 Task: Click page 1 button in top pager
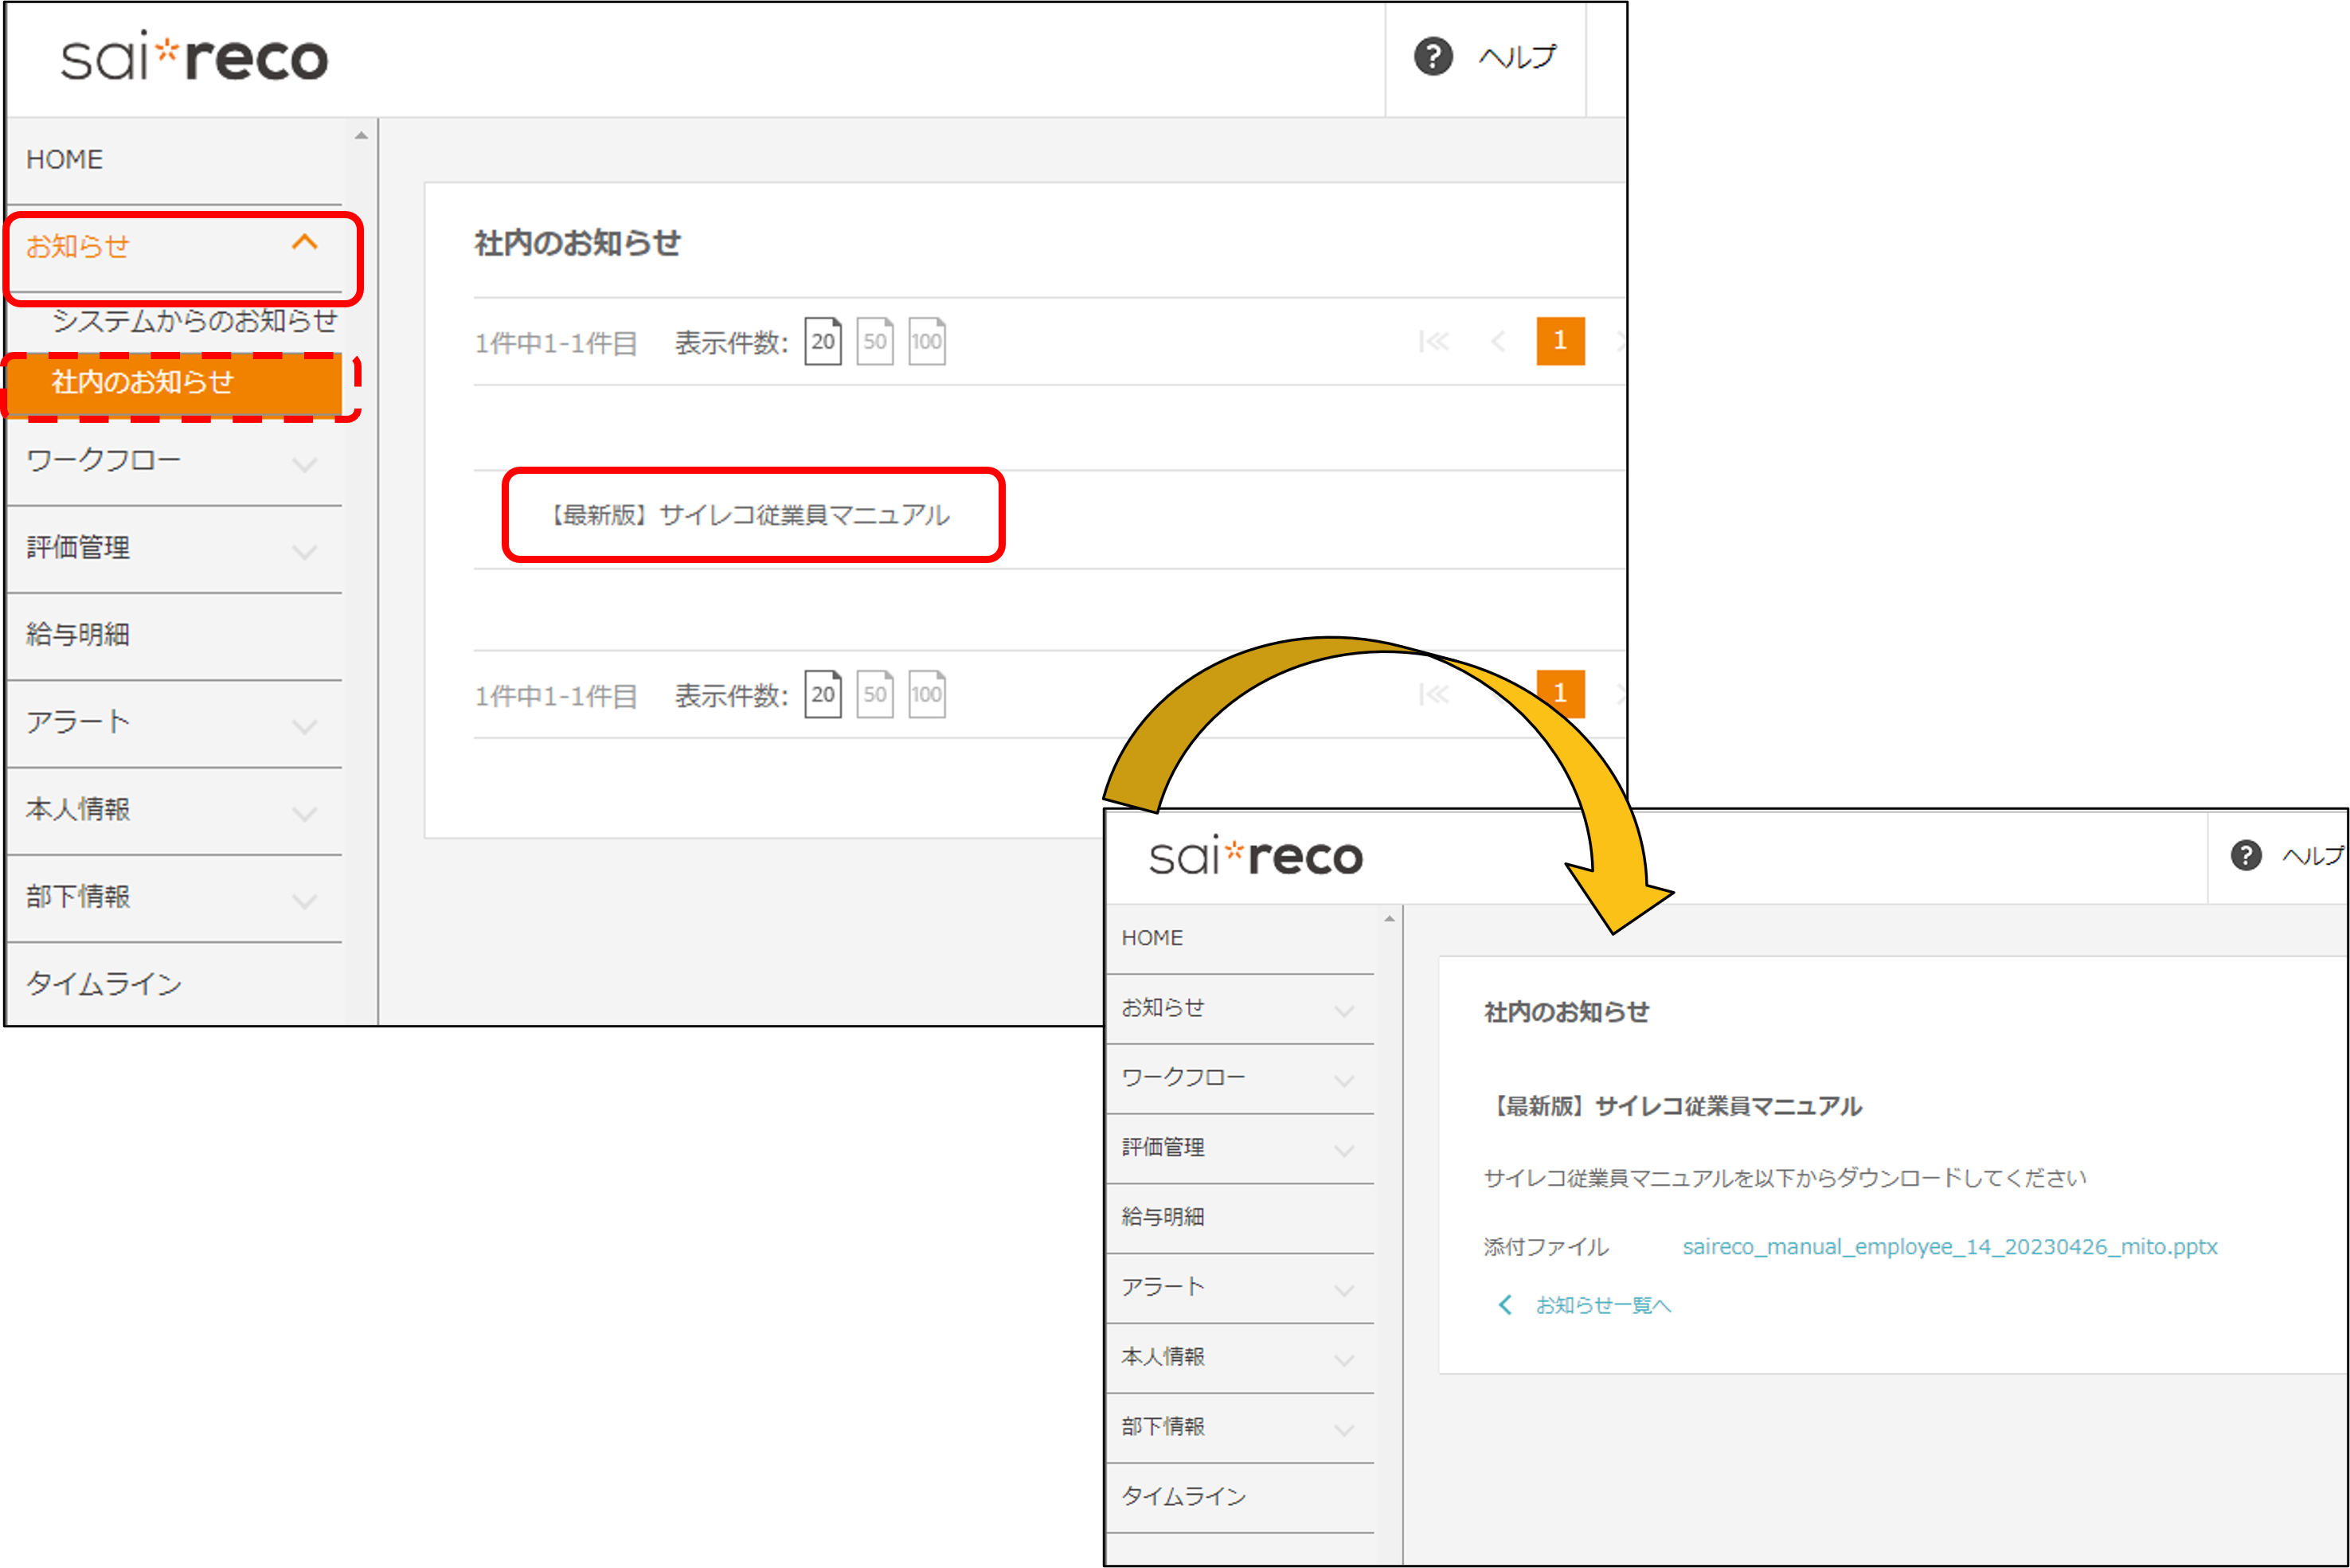click(1559, 341)
